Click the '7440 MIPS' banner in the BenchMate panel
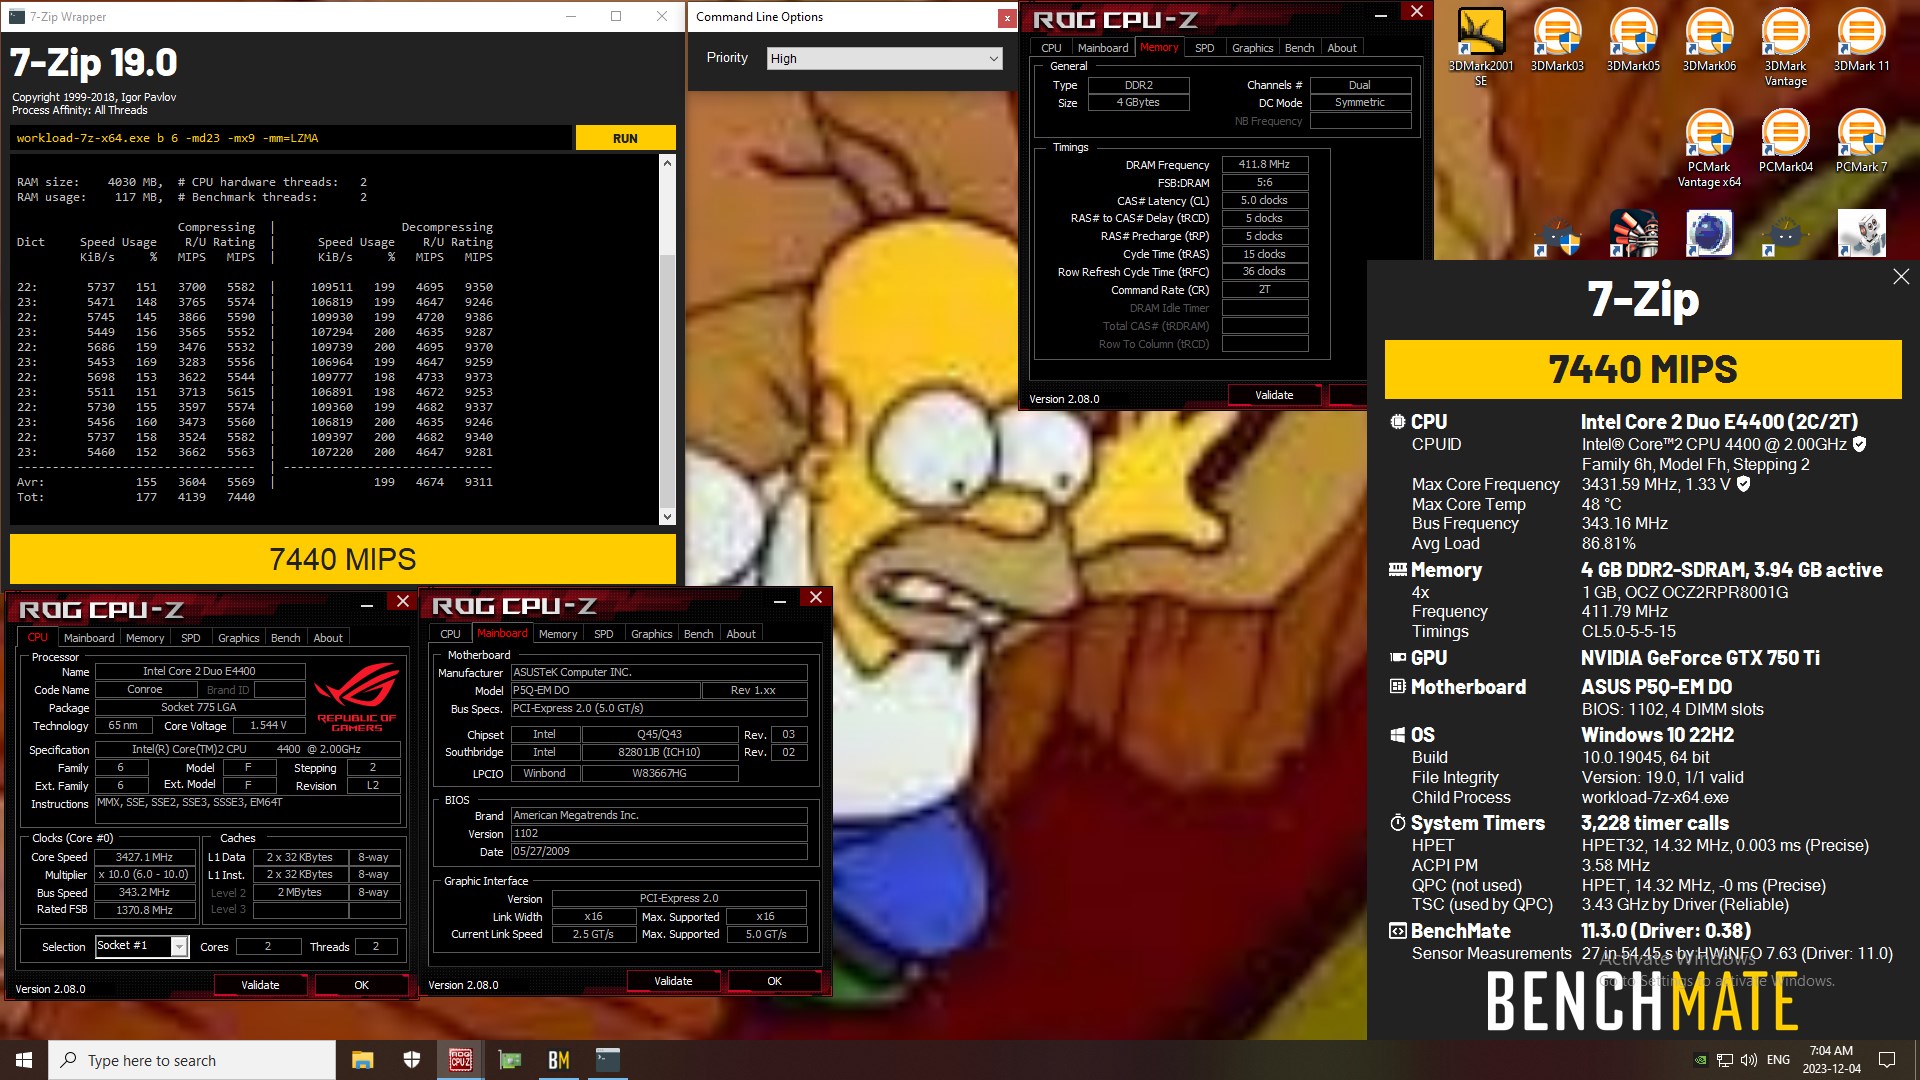 pos(1643,369)
